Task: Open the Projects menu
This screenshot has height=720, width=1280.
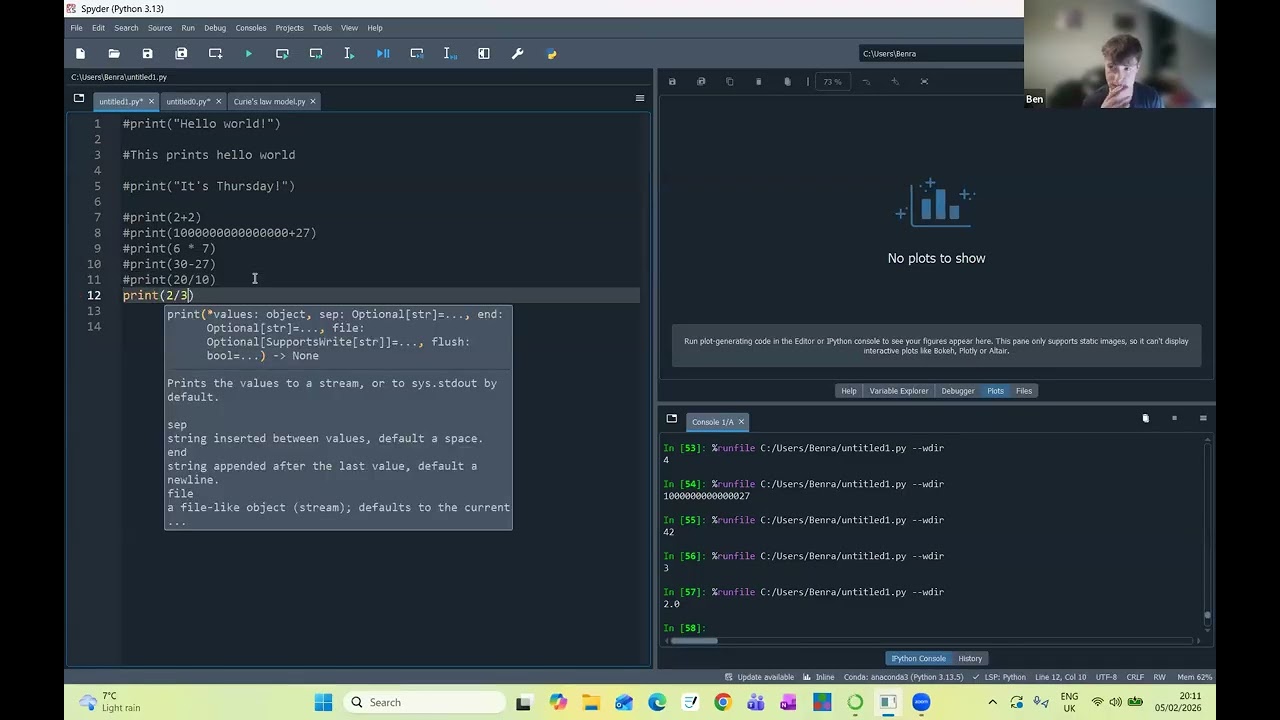Action: pos(289,28)
